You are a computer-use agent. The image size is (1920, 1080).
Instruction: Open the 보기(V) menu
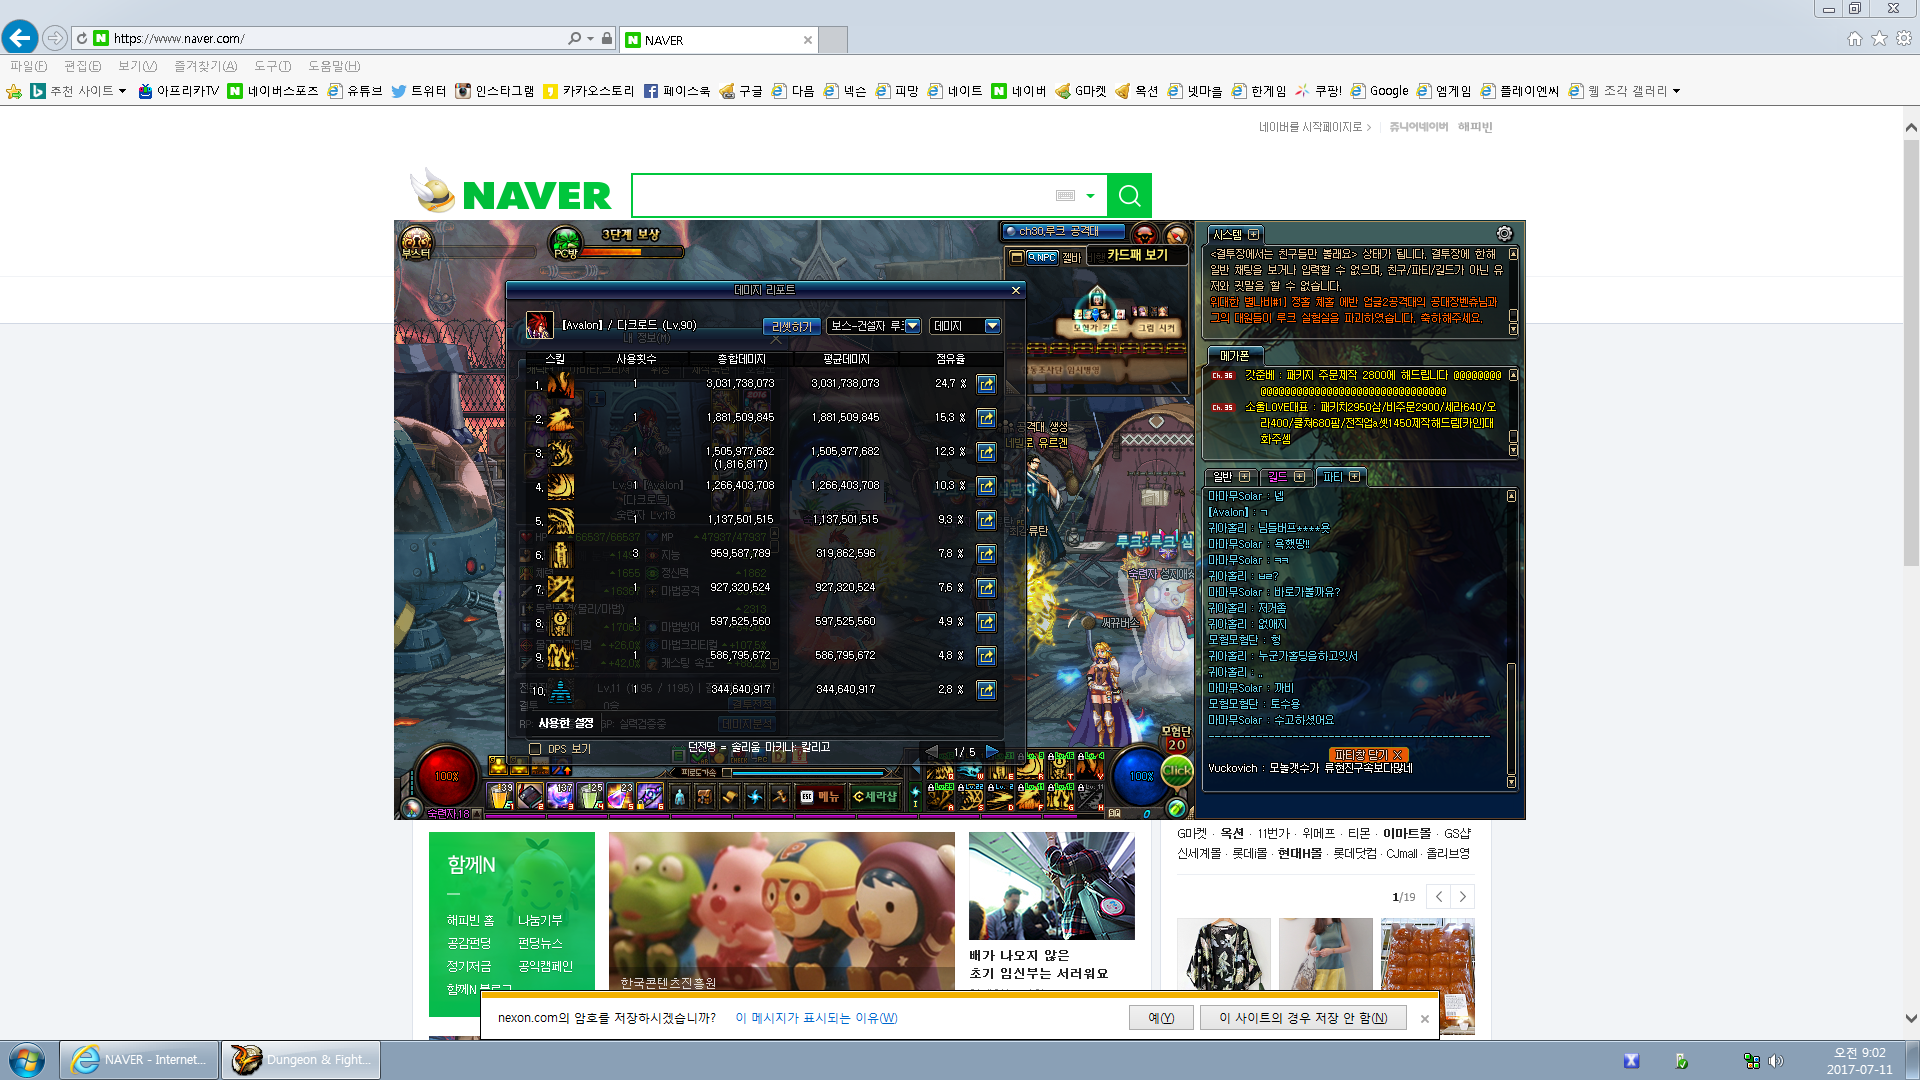pos(138,66)
